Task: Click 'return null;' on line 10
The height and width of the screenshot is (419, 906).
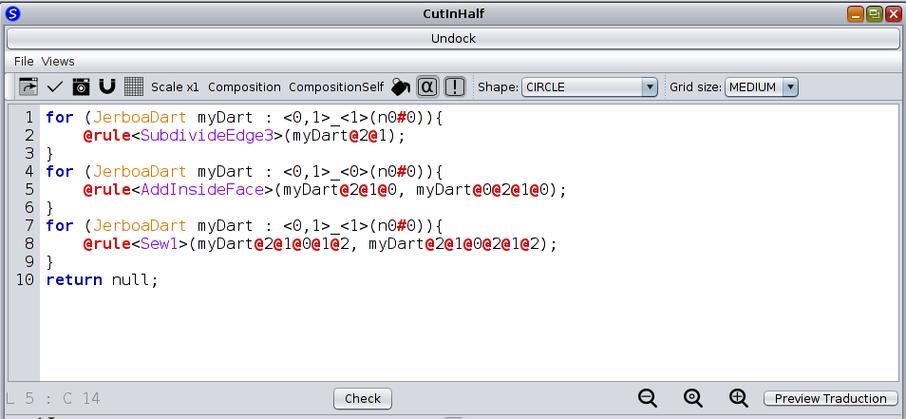Action: click(102, 280)
